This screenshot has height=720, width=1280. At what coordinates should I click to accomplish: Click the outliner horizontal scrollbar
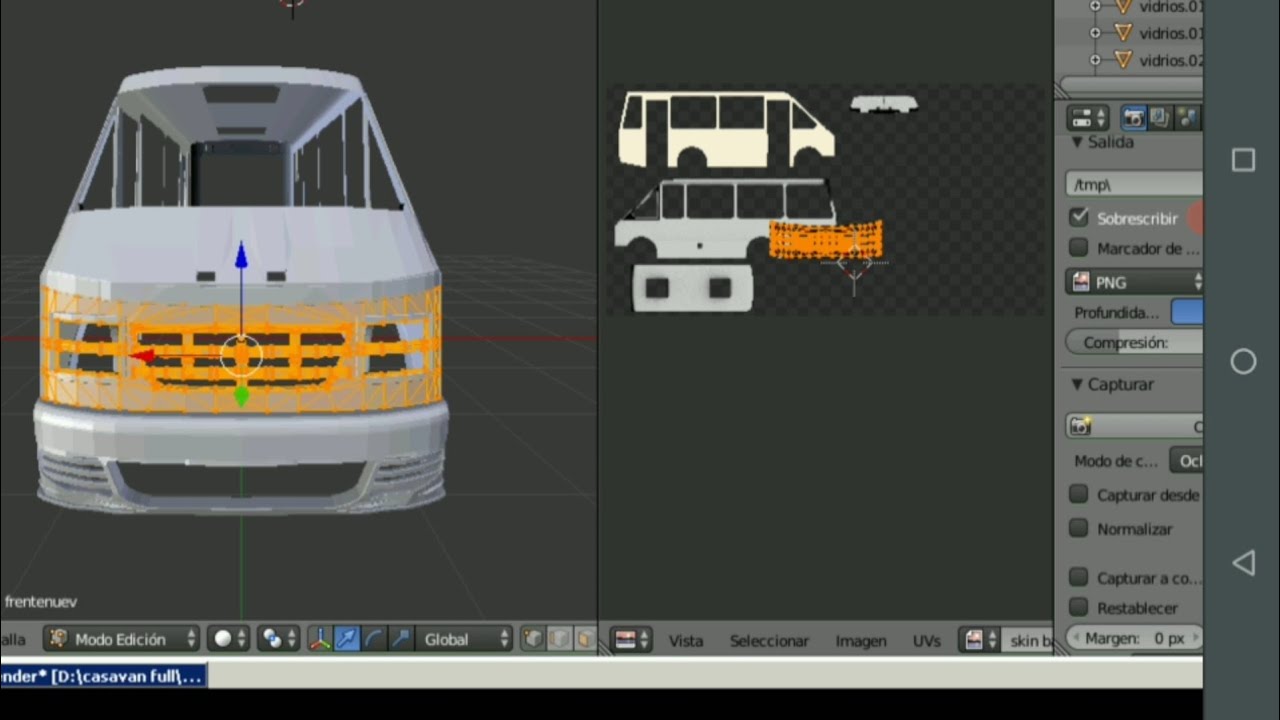click(x=1131, y=87)
